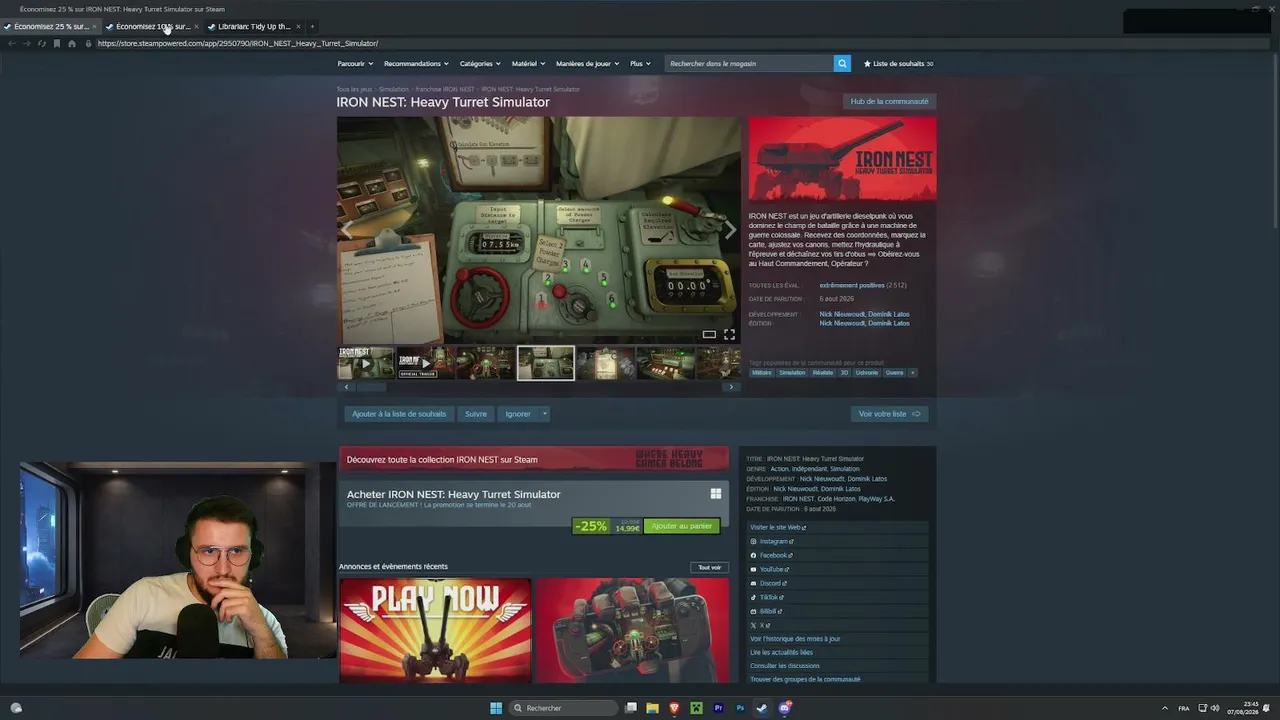1280x720 pixels.
Task: Open the Plus dropdown menu
Action: pyautogui.click(x=640, y=63)
